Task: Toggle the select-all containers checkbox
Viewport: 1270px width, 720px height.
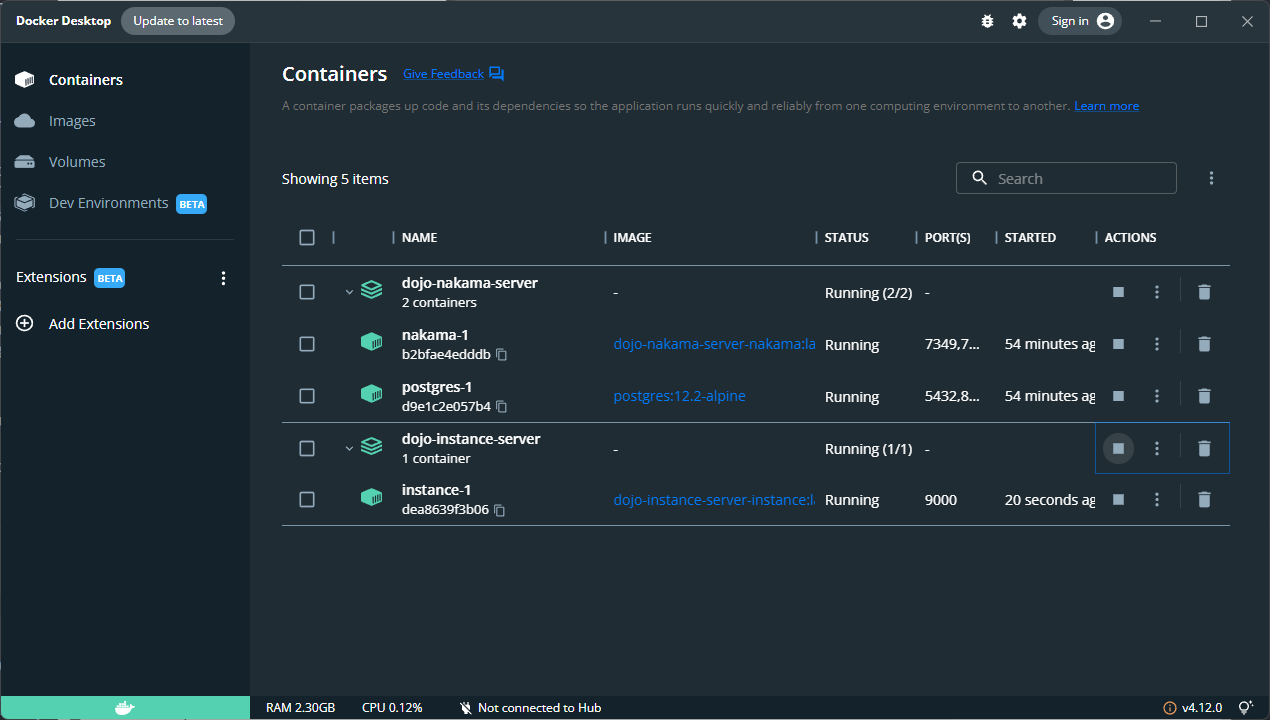Action: (307, 237)
